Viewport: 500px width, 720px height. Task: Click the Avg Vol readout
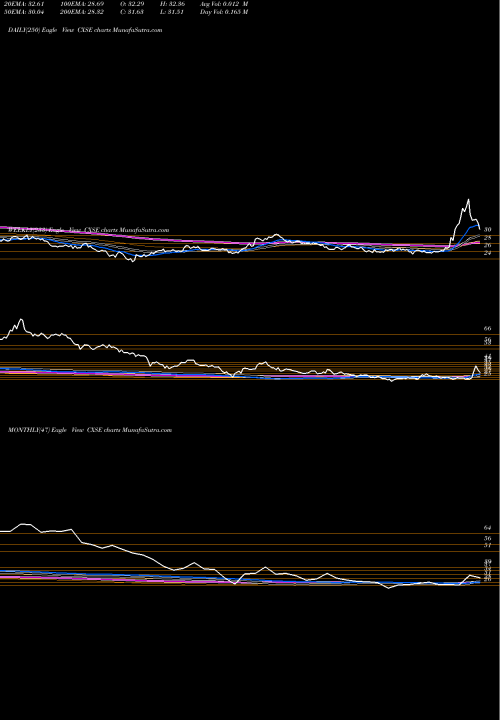pyautogui.click(x=224, y=4)
